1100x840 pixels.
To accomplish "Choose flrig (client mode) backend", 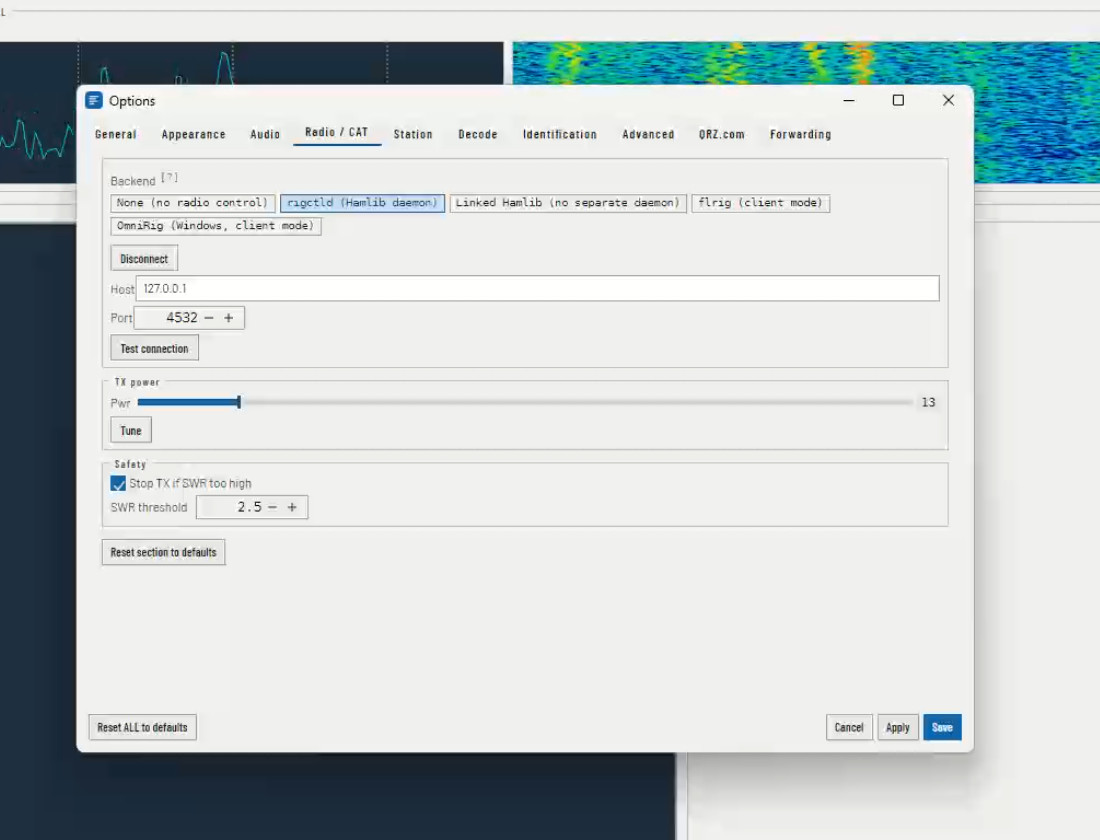I will (760, 203).
